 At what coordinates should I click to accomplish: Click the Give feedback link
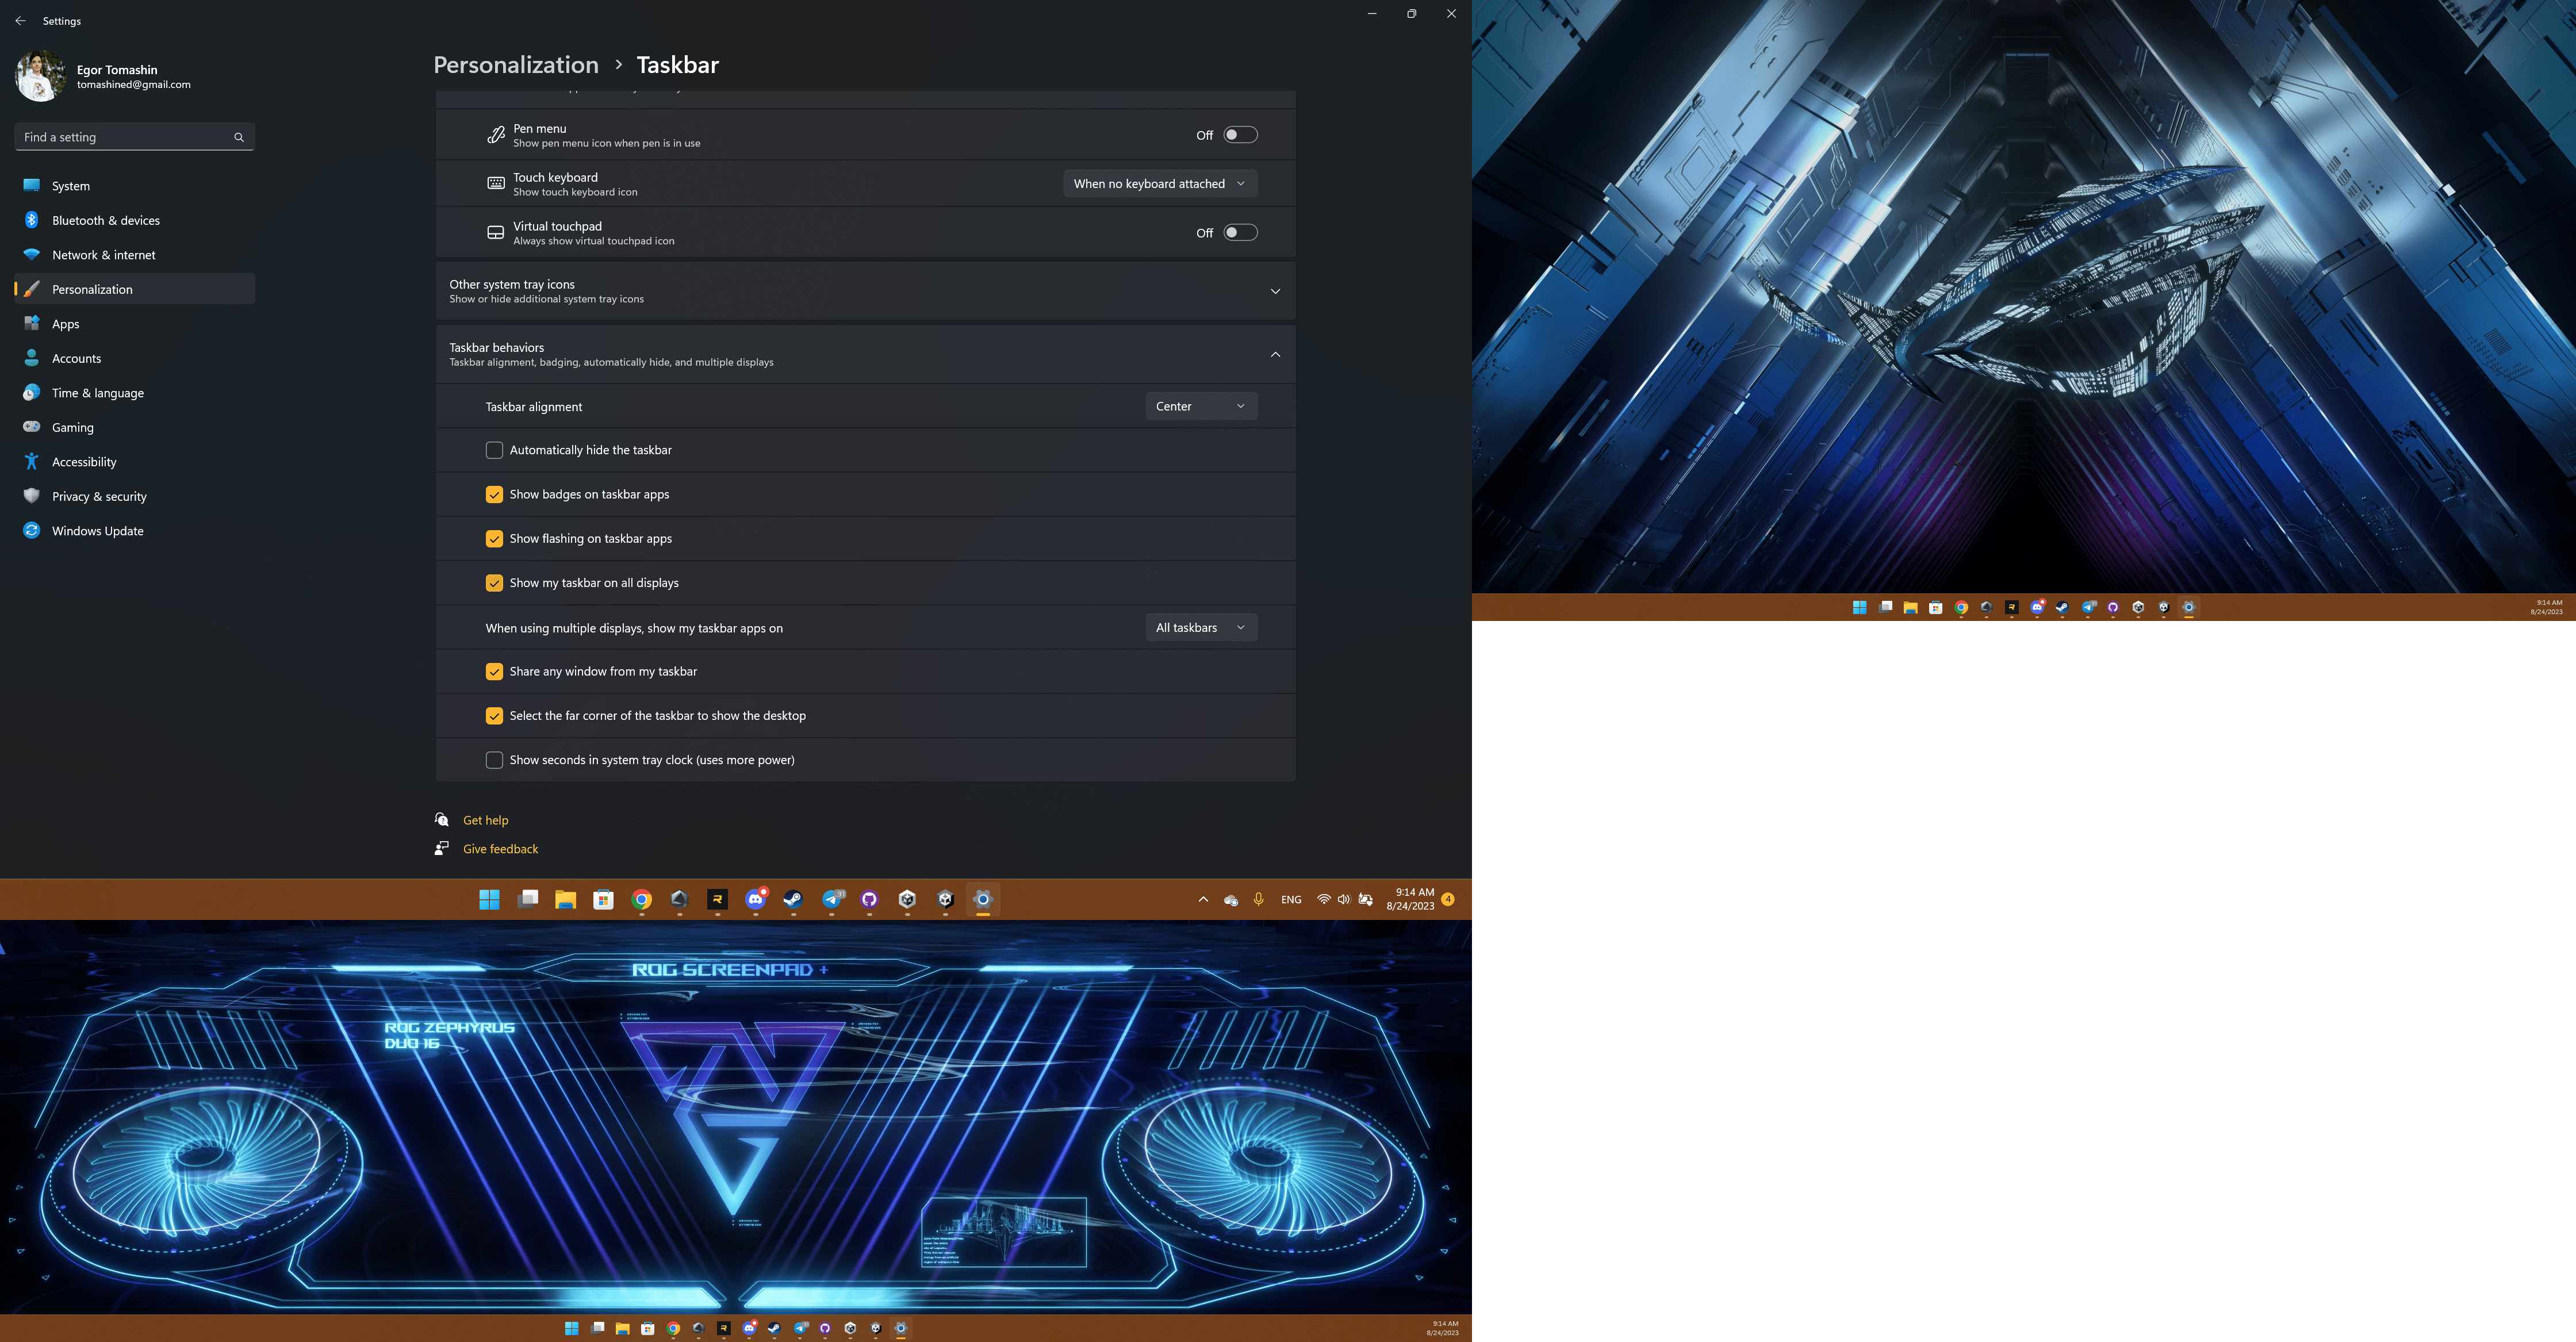tap(499, 848)
